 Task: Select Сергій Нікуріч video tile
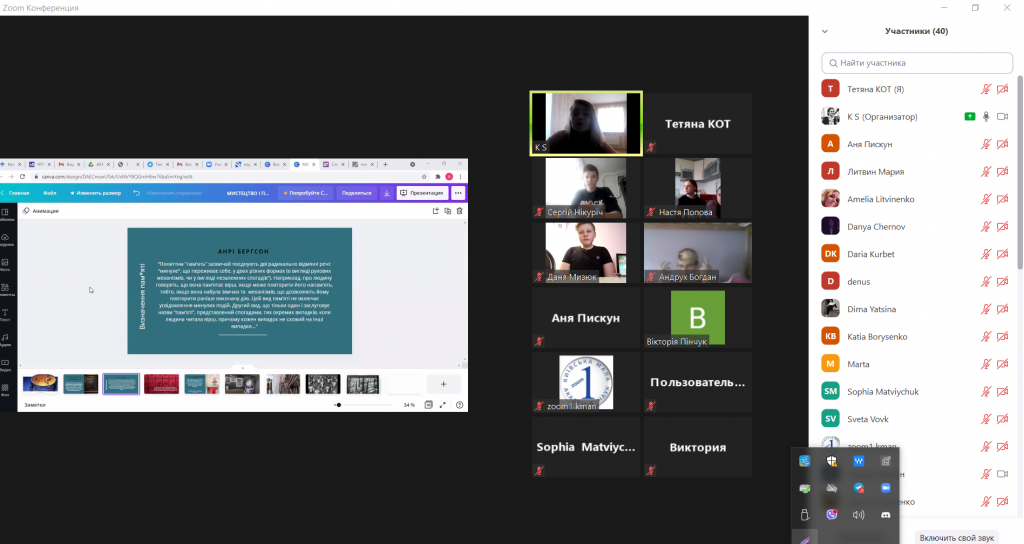click(586, 188)
